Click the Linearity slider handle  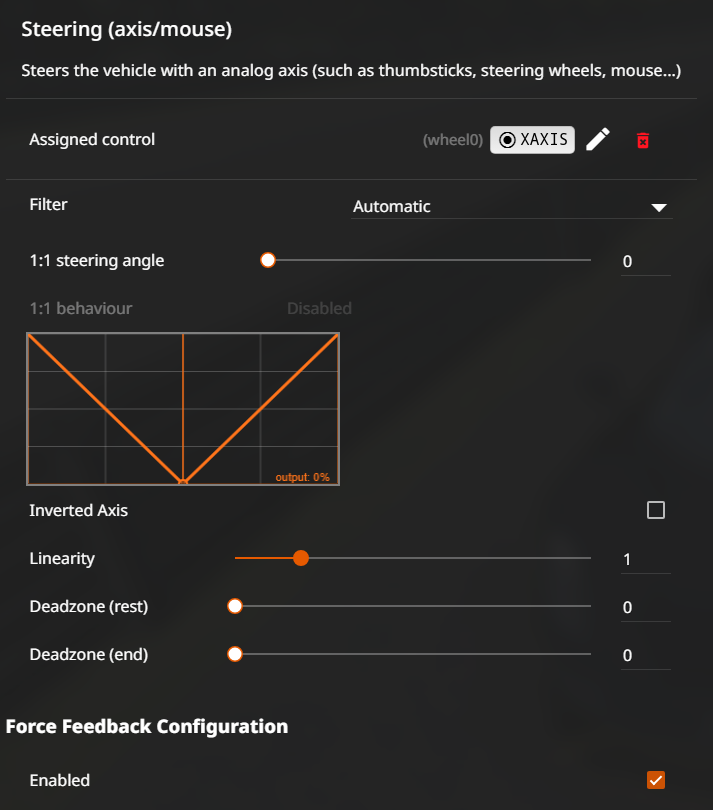(301, 558)
